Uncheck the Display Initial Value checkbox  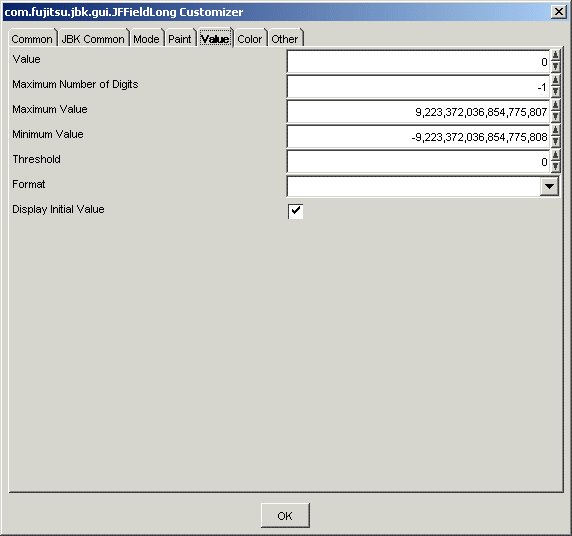[x=295, y=211]
